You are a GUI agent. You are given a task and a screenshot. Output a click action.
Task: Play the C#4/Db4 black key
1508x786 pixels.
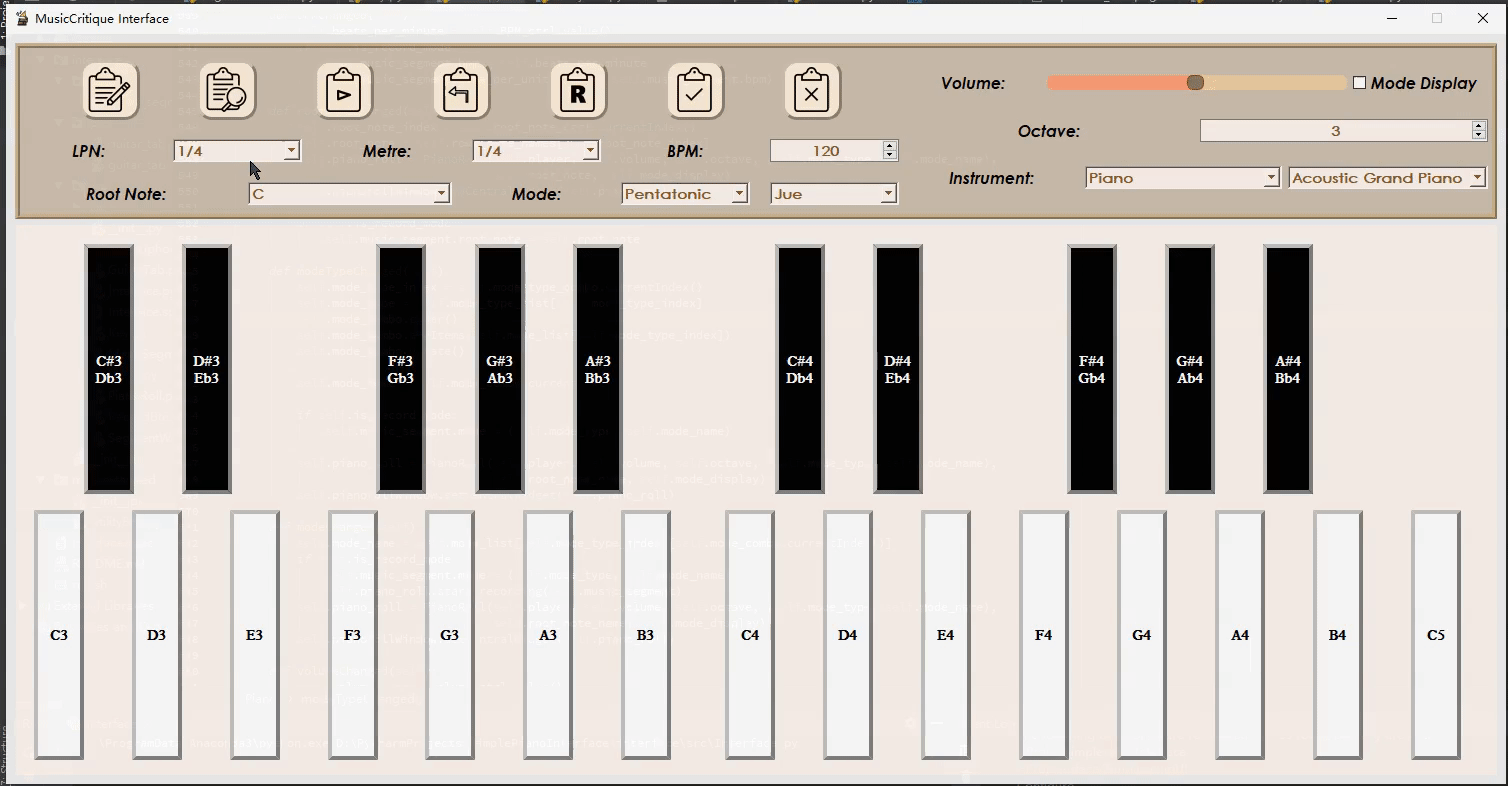pos(800,369)
